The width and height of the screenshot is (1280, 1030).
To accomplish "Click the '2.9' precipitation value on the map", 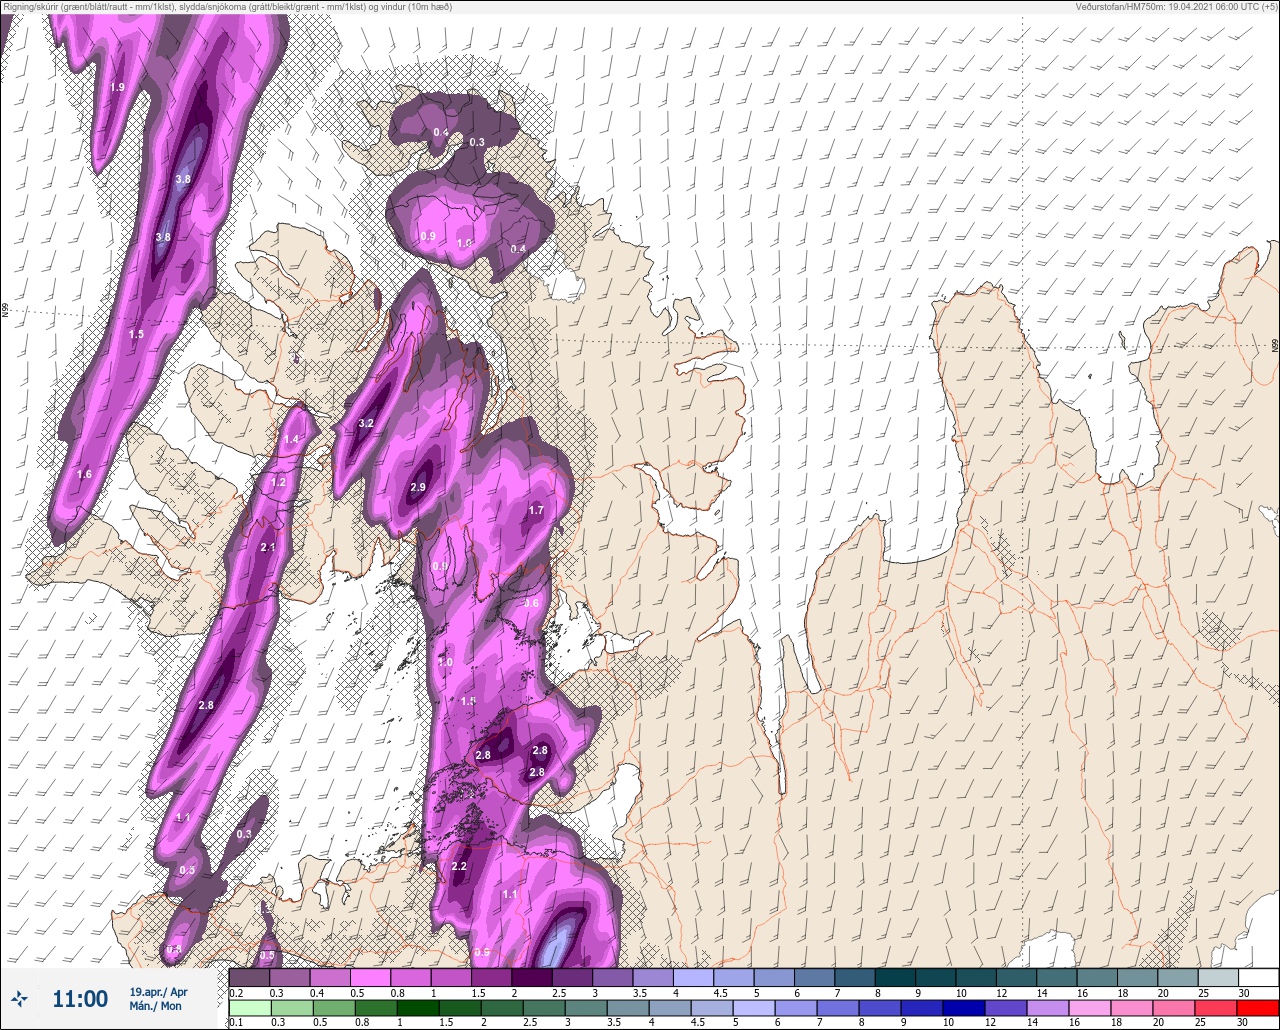I will coord(418,487).
